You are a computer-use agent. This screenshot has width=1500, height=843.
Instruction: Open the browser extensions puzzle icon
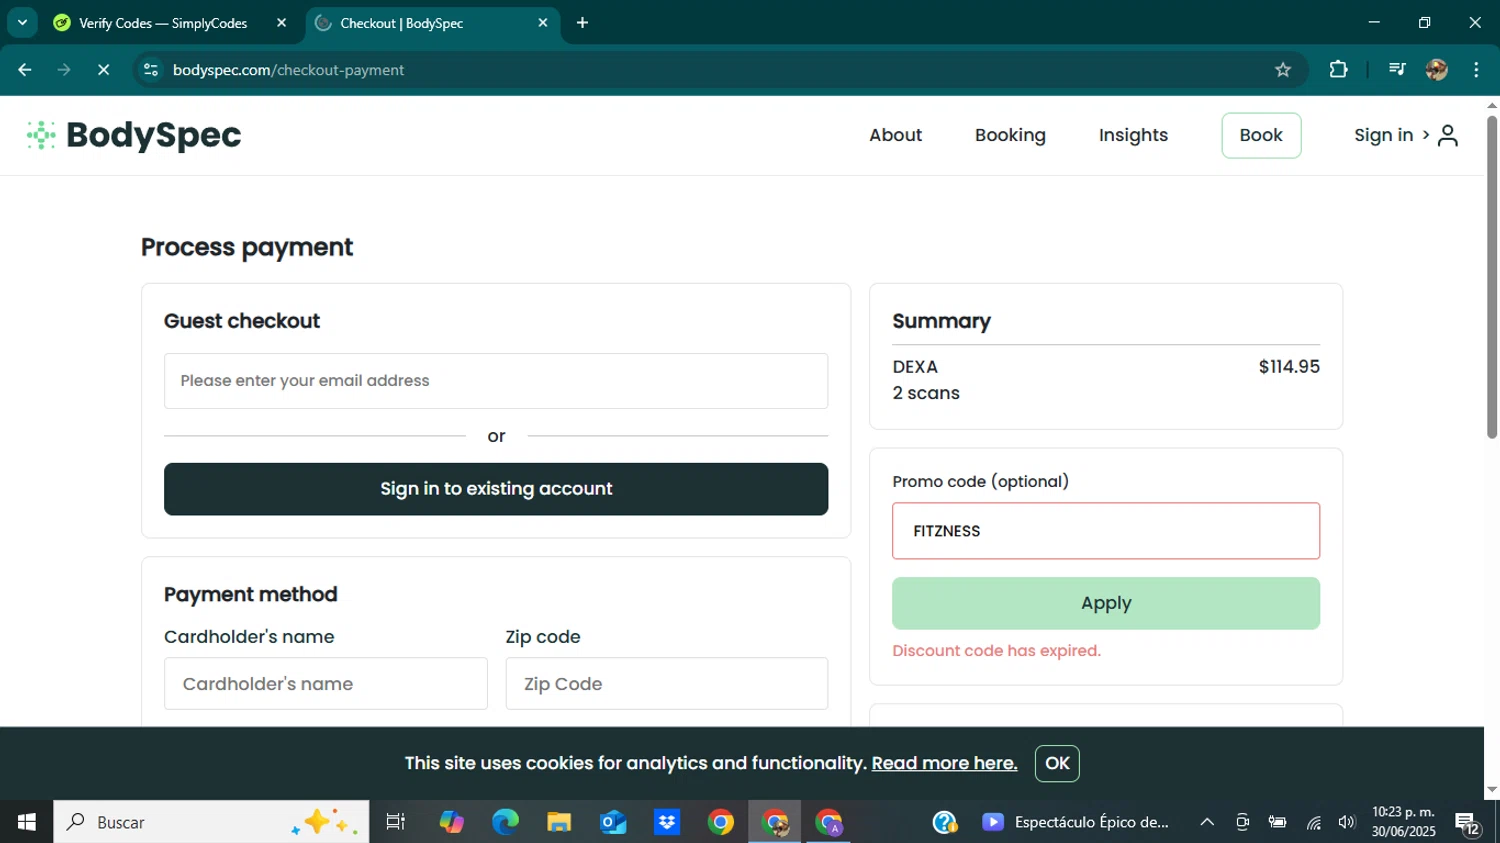click(1338, 70)
